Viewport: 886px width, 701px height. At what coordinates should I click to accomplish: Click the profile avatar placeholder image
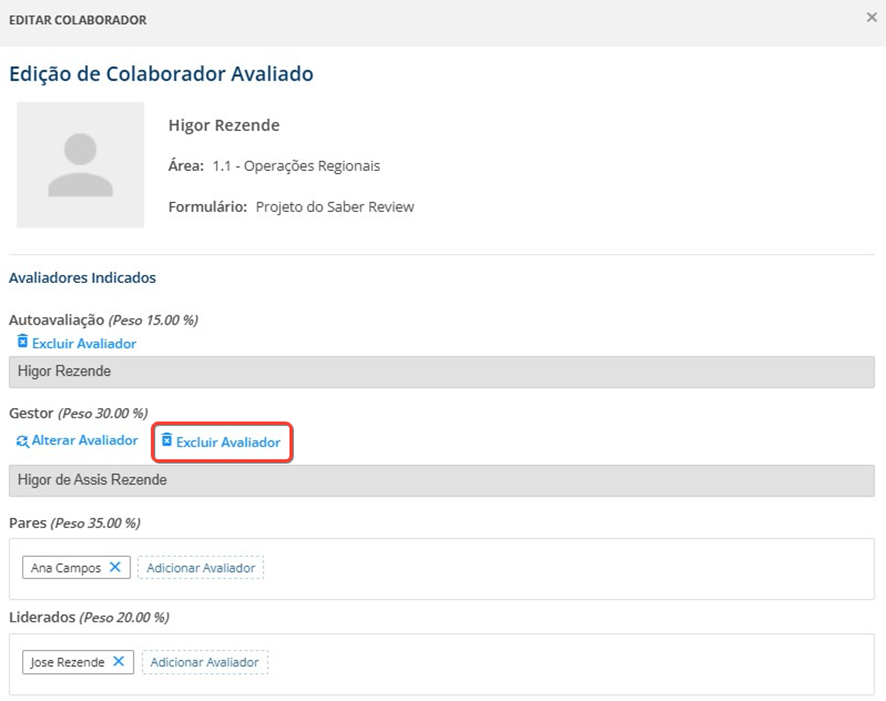pyautogui.click(x=80, y=165)
